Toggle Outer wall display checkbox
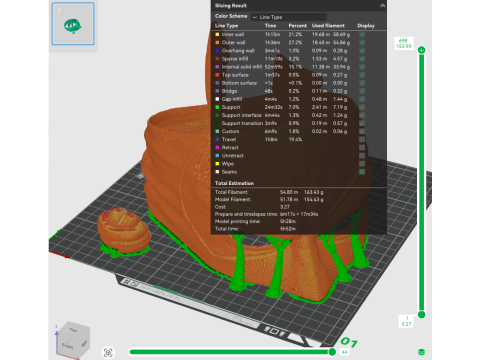Screen dimensions: 480x360 click(362, 42)
